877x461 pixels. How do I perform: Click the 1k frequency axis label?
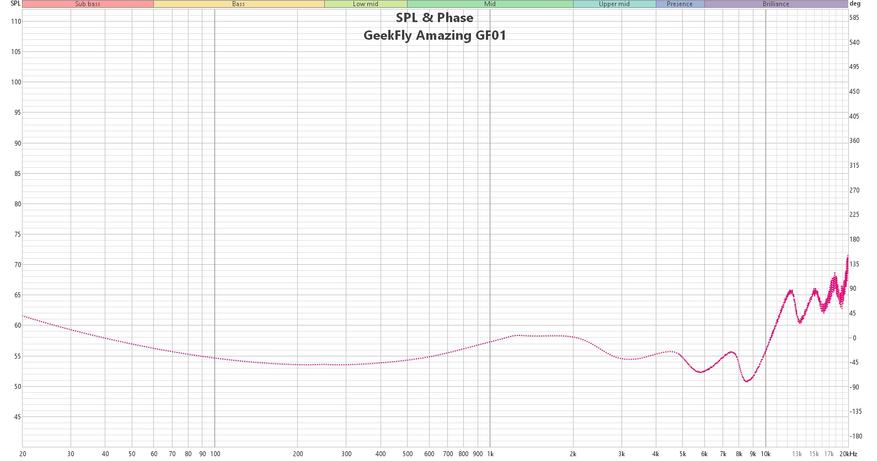491,454
